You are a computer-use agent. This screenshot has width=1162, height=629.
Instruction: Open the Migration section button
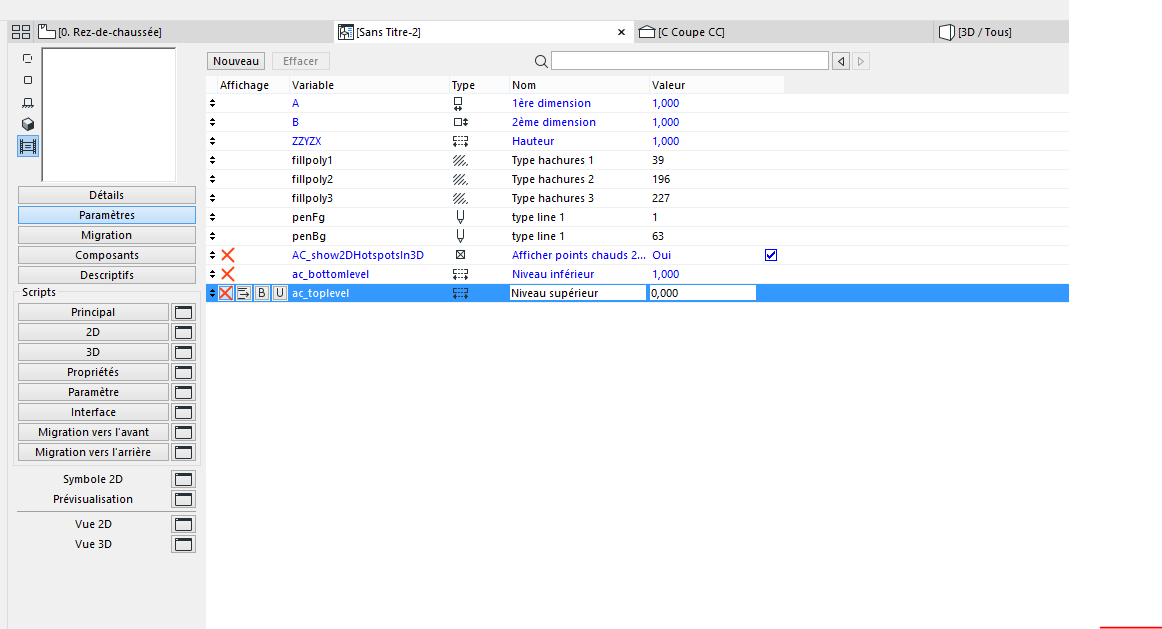[x=106, y=235]
